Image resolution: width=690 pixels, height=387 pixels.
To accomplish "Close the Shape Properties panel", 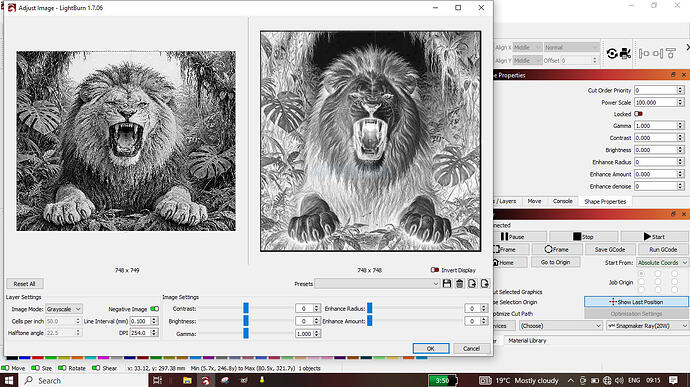I will click(x=684, y=75).
